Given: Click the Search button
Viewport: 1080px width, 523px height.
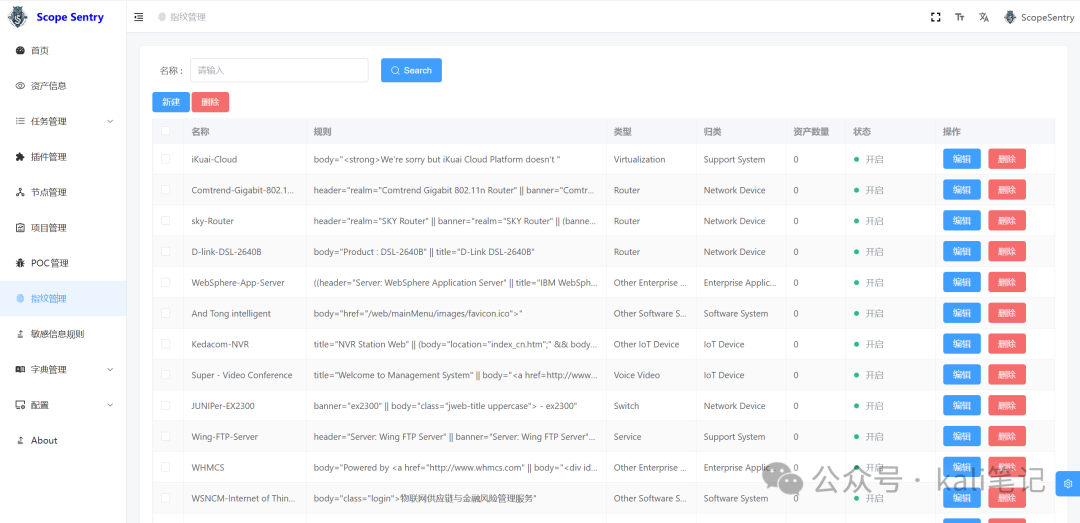Looking at the screenshot, I should pos(411,70).
